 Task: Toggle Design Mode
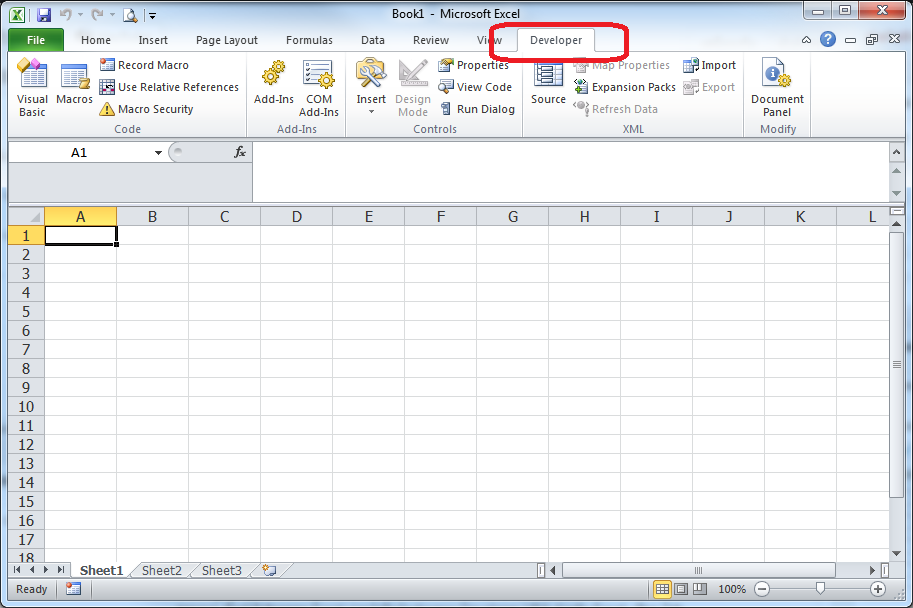pyautogui.click(x=413, y=87)
